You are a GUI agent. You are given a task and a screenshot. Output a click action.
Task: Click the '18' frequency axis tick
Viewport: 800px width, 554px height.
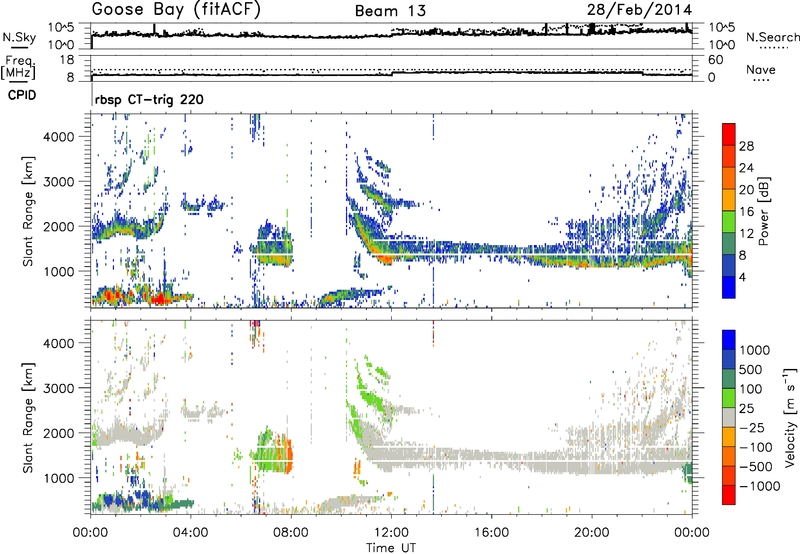tap(67, 60)
